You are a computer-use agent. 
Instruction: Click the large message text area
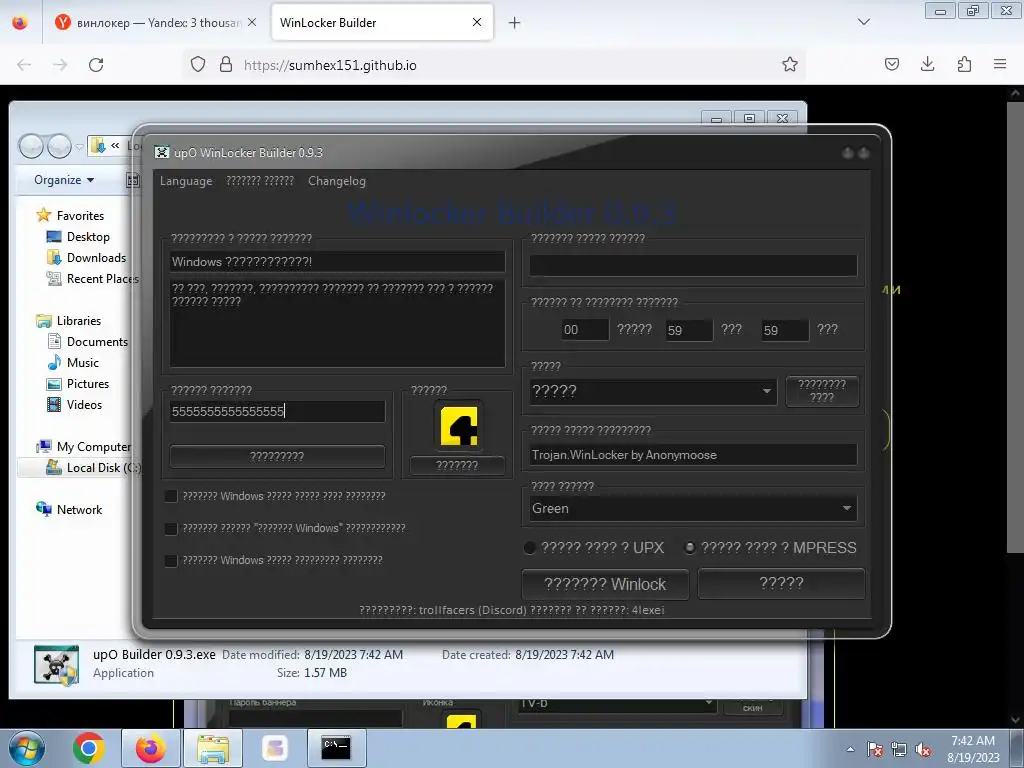[337, 323]
